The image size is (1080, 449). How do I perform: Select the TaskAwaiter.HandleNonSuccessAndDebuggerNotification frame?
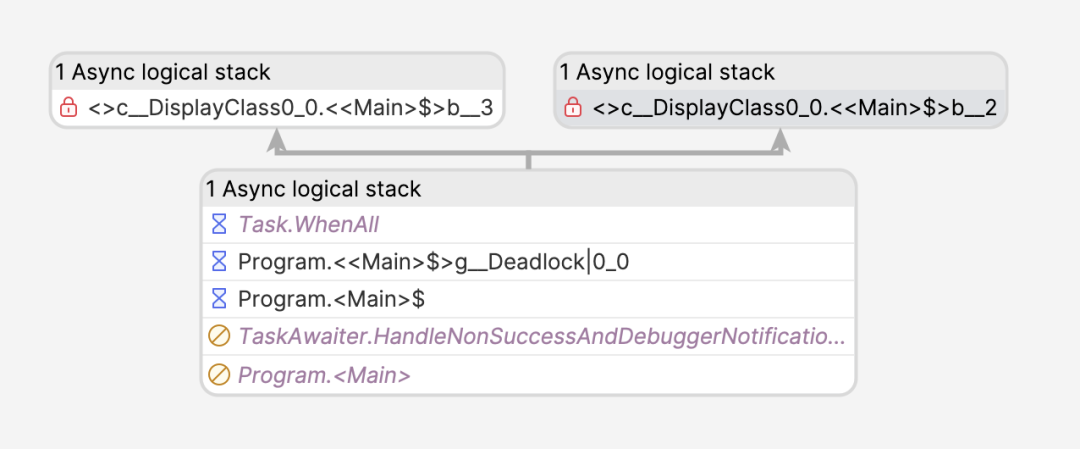click(x=528, y=337)
